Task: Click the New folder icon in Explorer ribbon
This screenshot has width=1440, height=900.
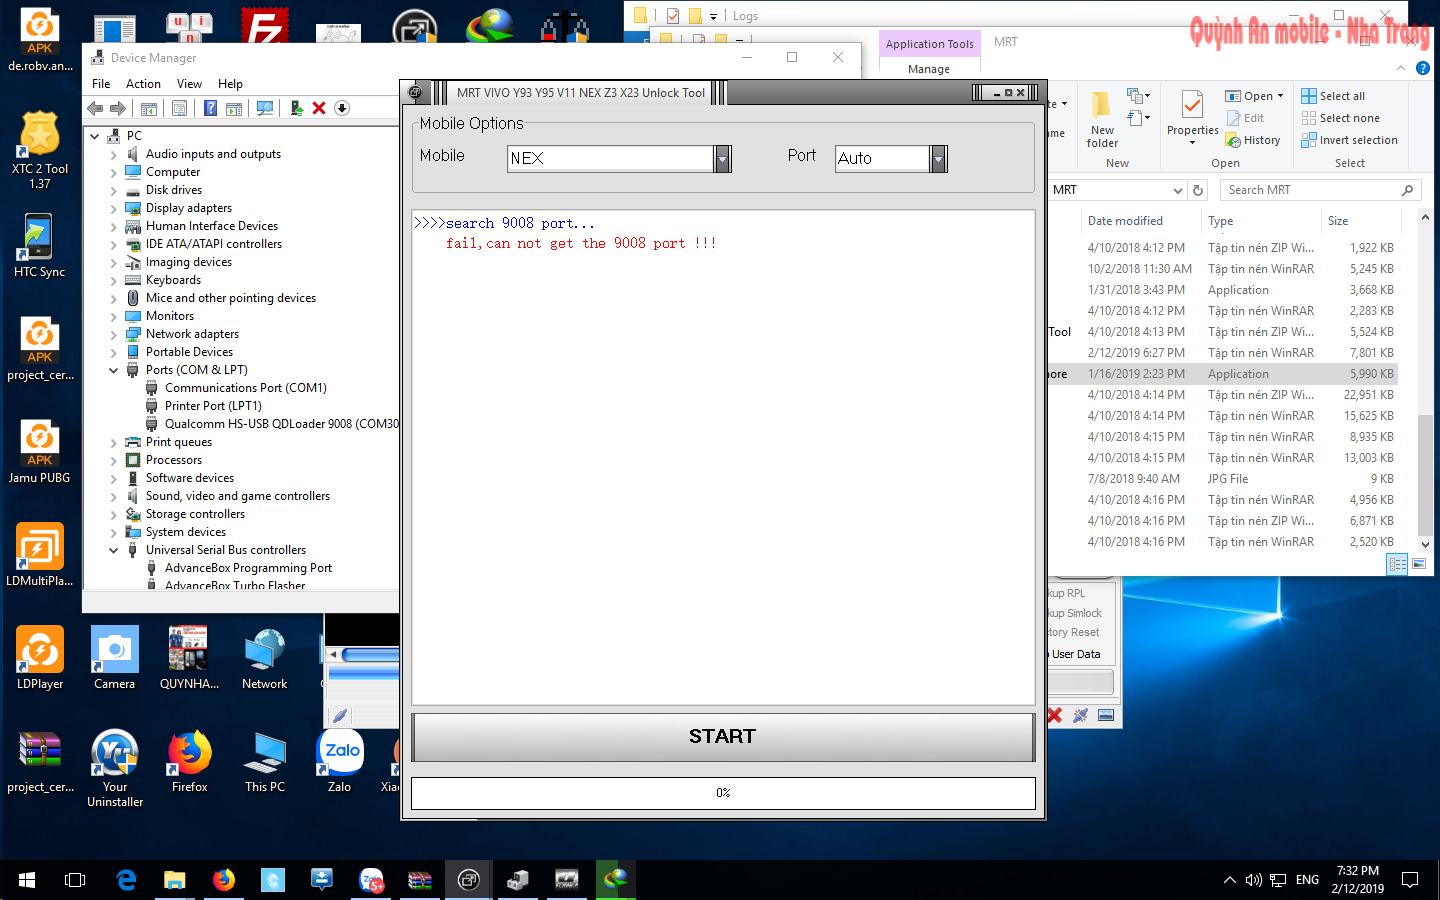Action: coord(1102,120)
